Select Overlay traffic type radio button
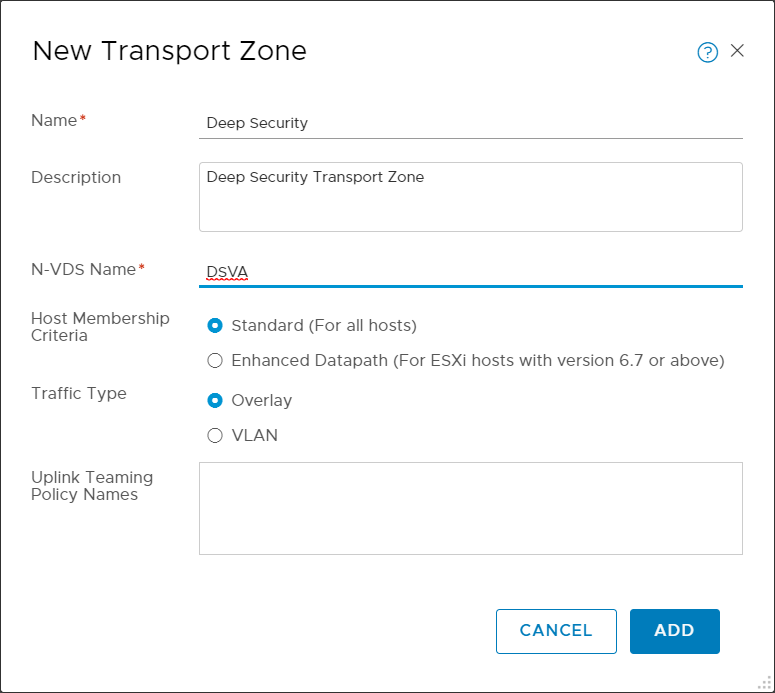 click(215, 400)
